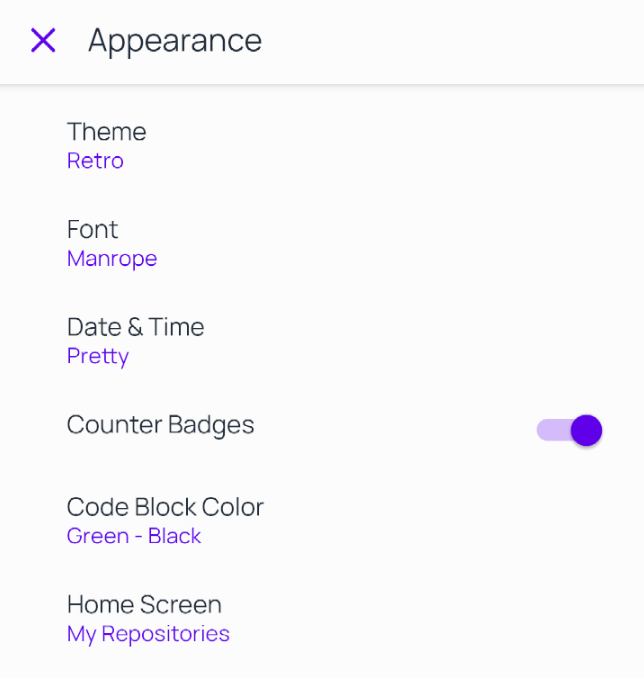Change the Font setting
The width and height of the screenshot is (644, 678).
(322, 243)
